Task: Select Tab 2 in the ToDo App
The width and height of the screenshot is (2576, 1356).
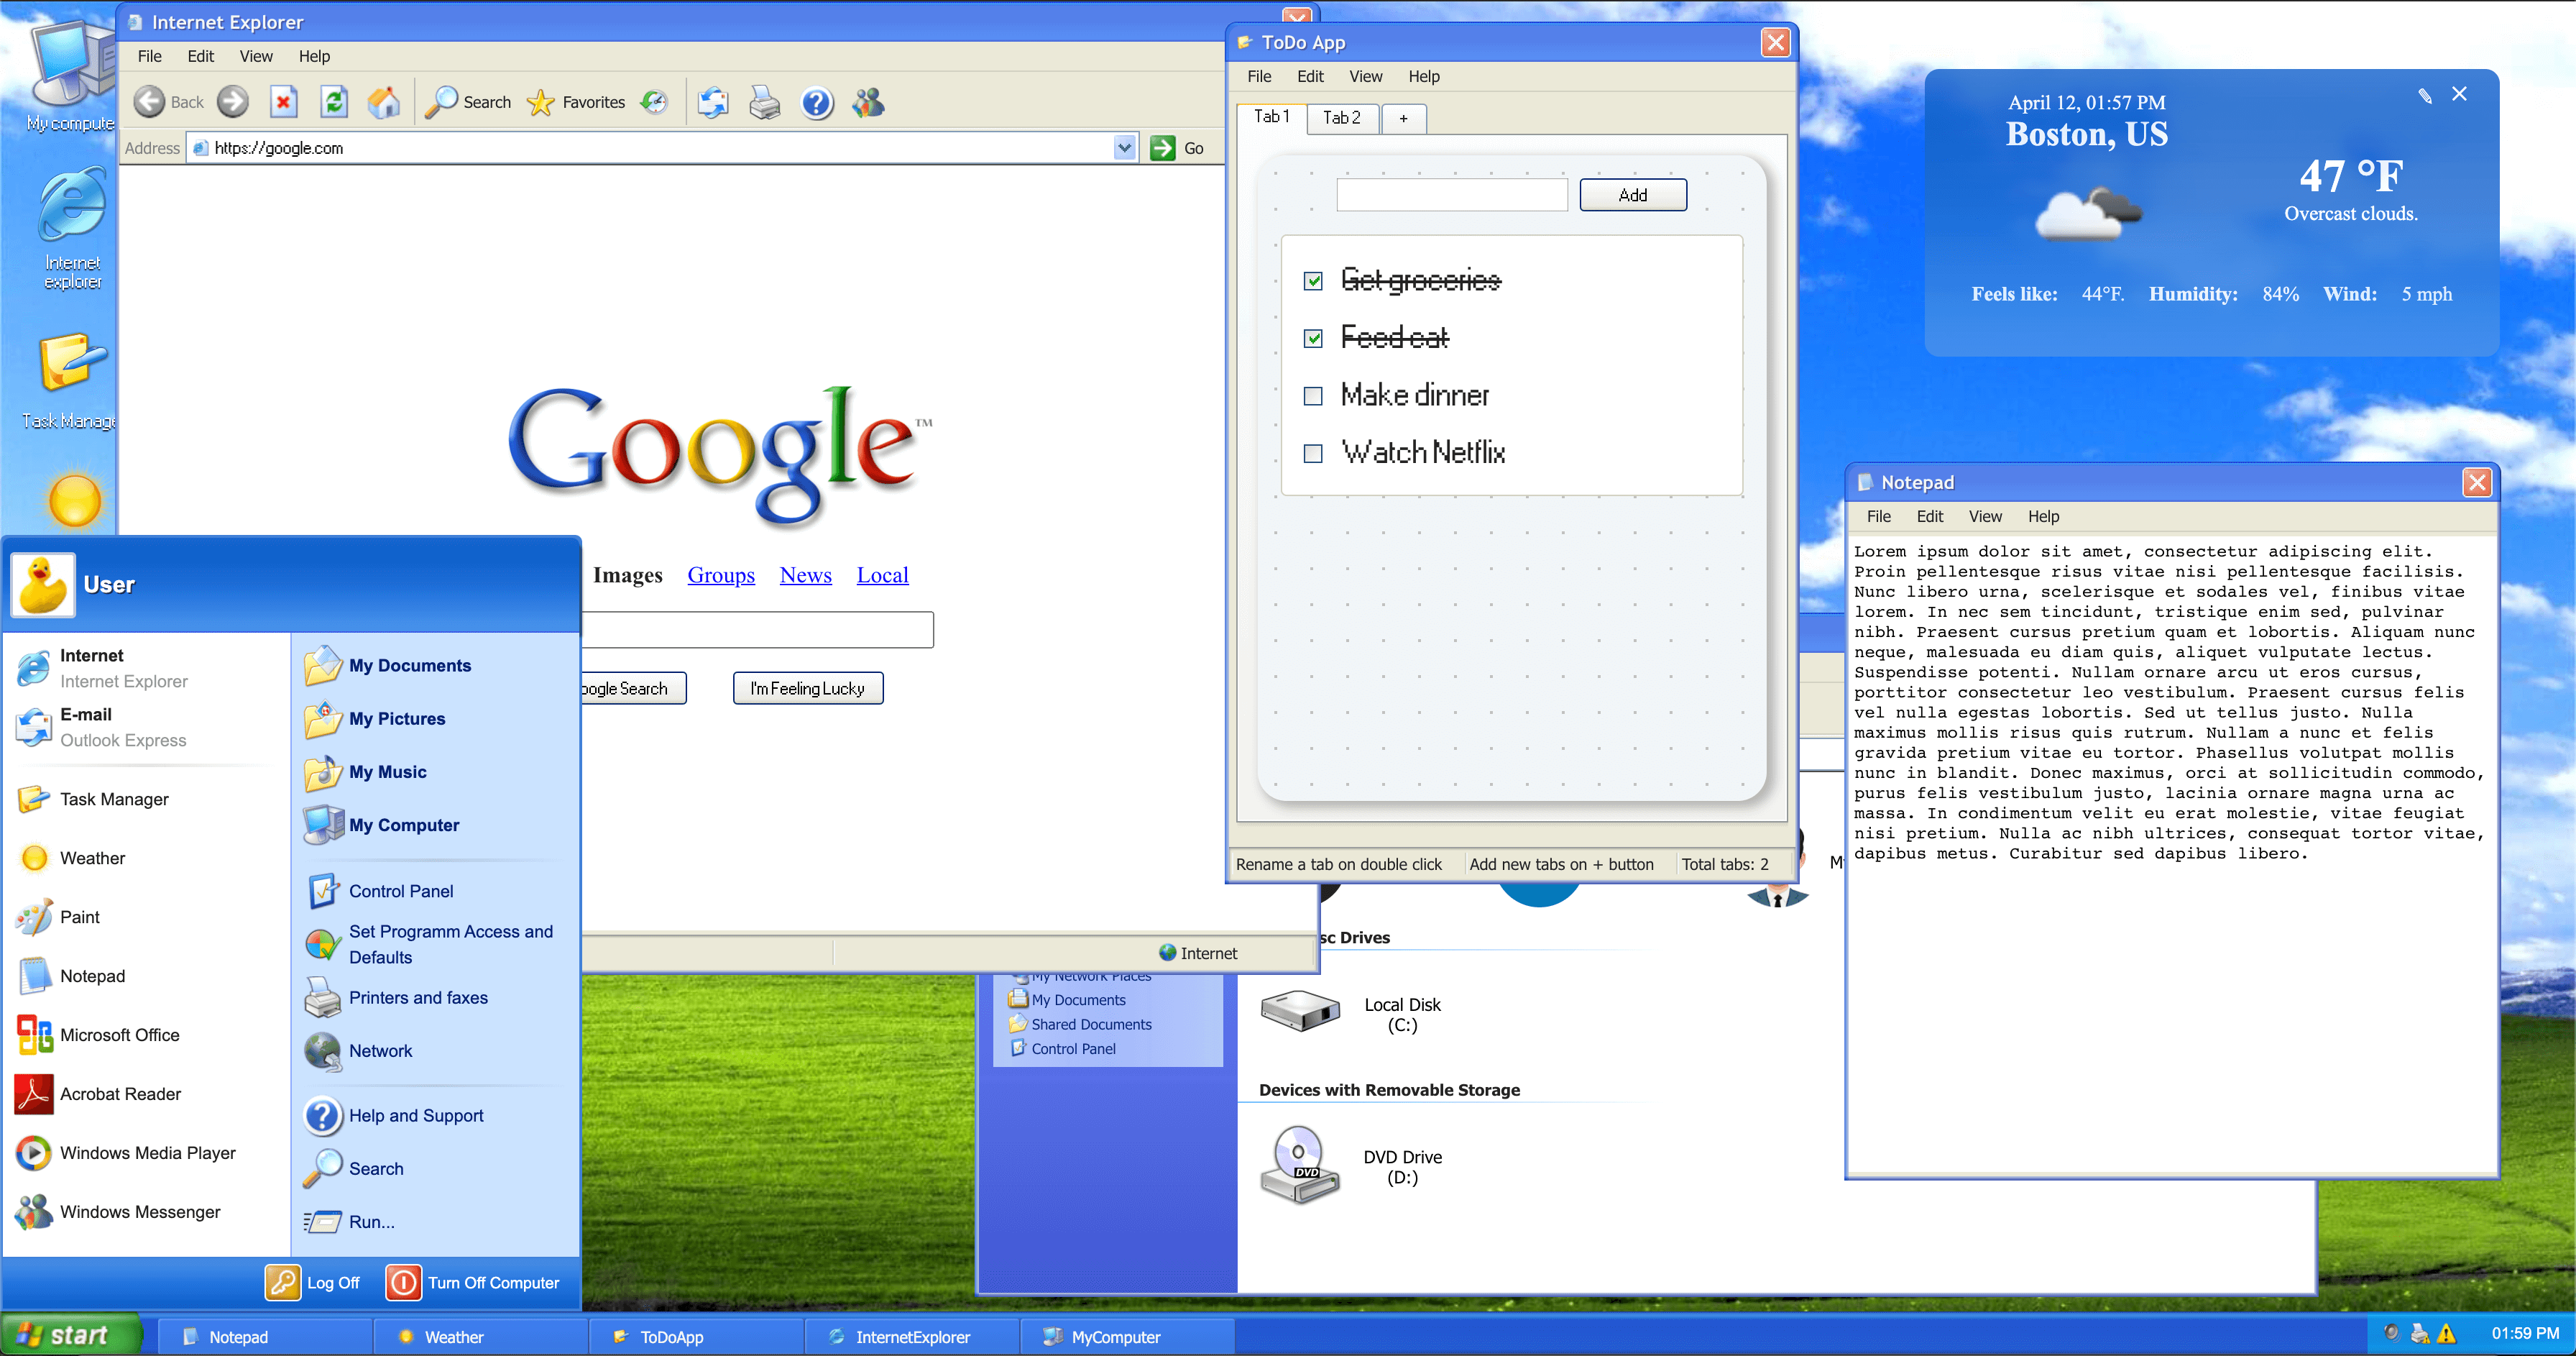Action: click(x=1343, y=117)
